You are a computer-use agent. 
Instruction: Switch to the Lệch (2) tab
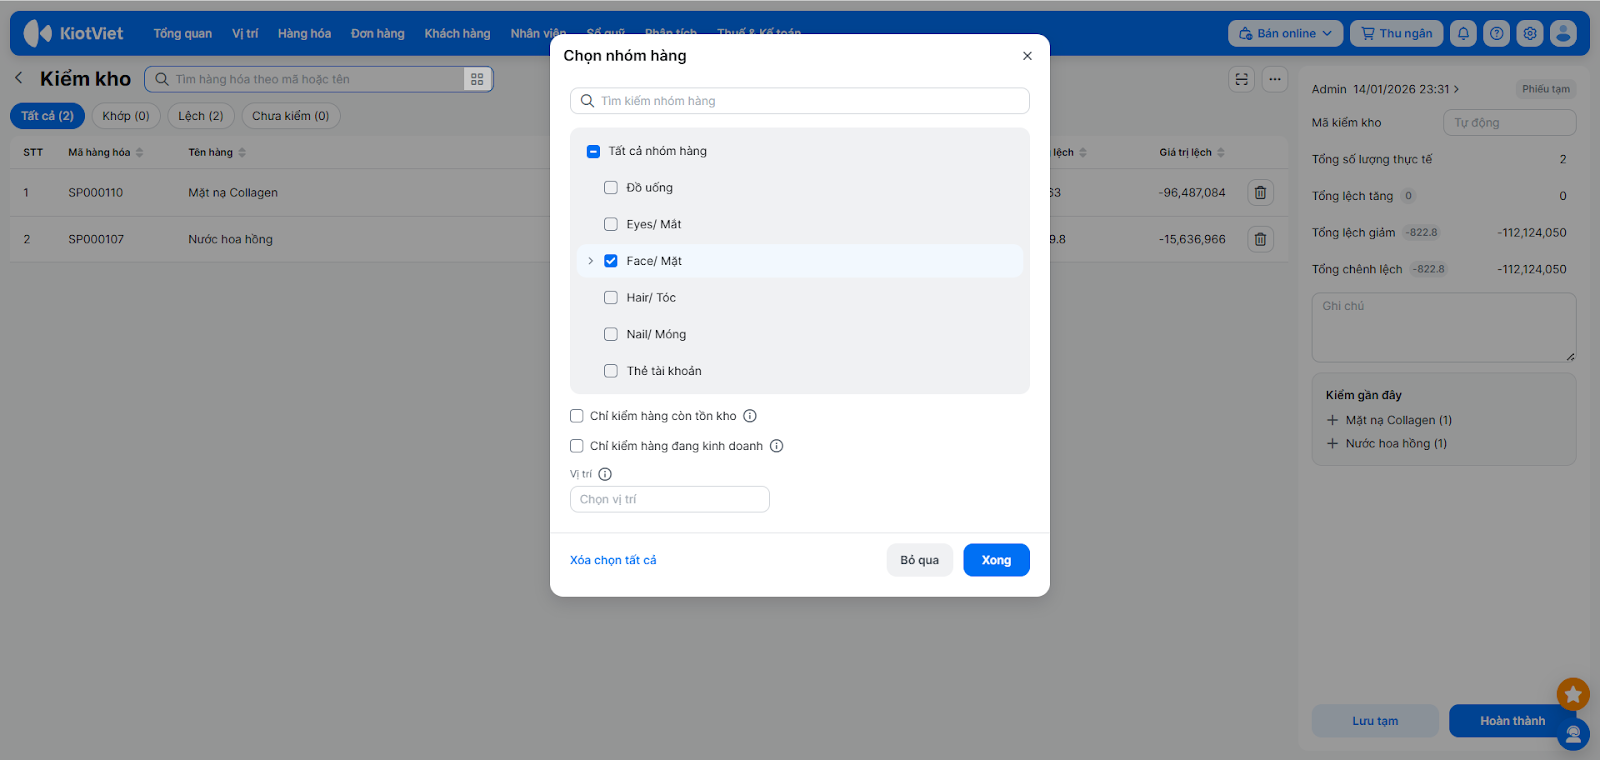point(201,116)
